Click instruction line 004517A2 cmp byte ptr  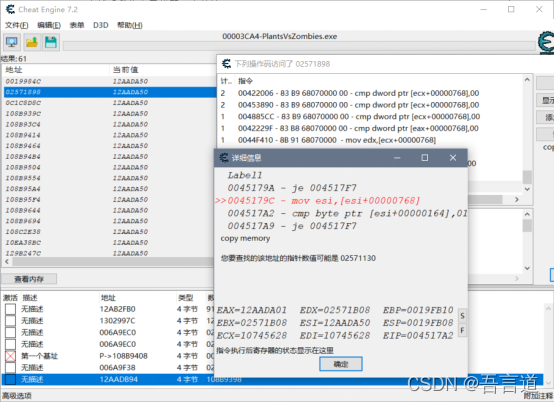[x=347, y=213]
